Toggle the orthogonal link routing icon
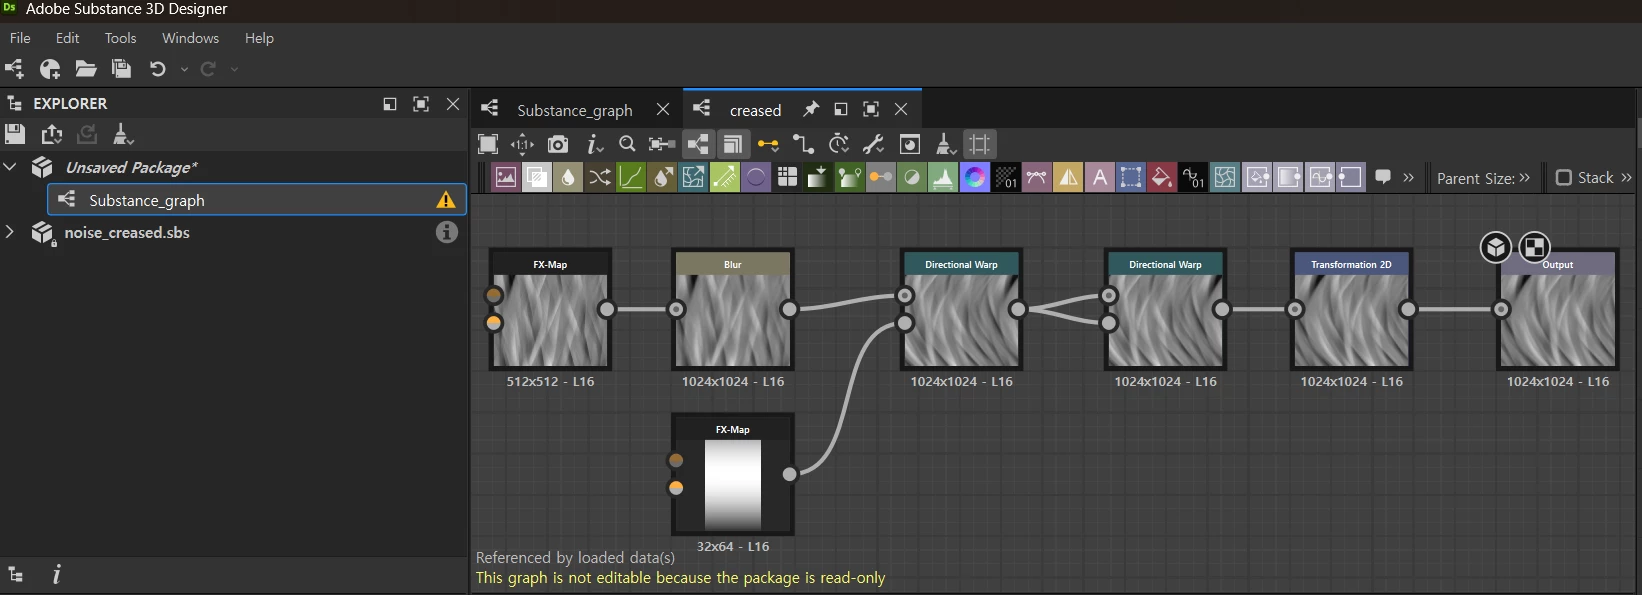1642x595 pixels. point(803,144)
